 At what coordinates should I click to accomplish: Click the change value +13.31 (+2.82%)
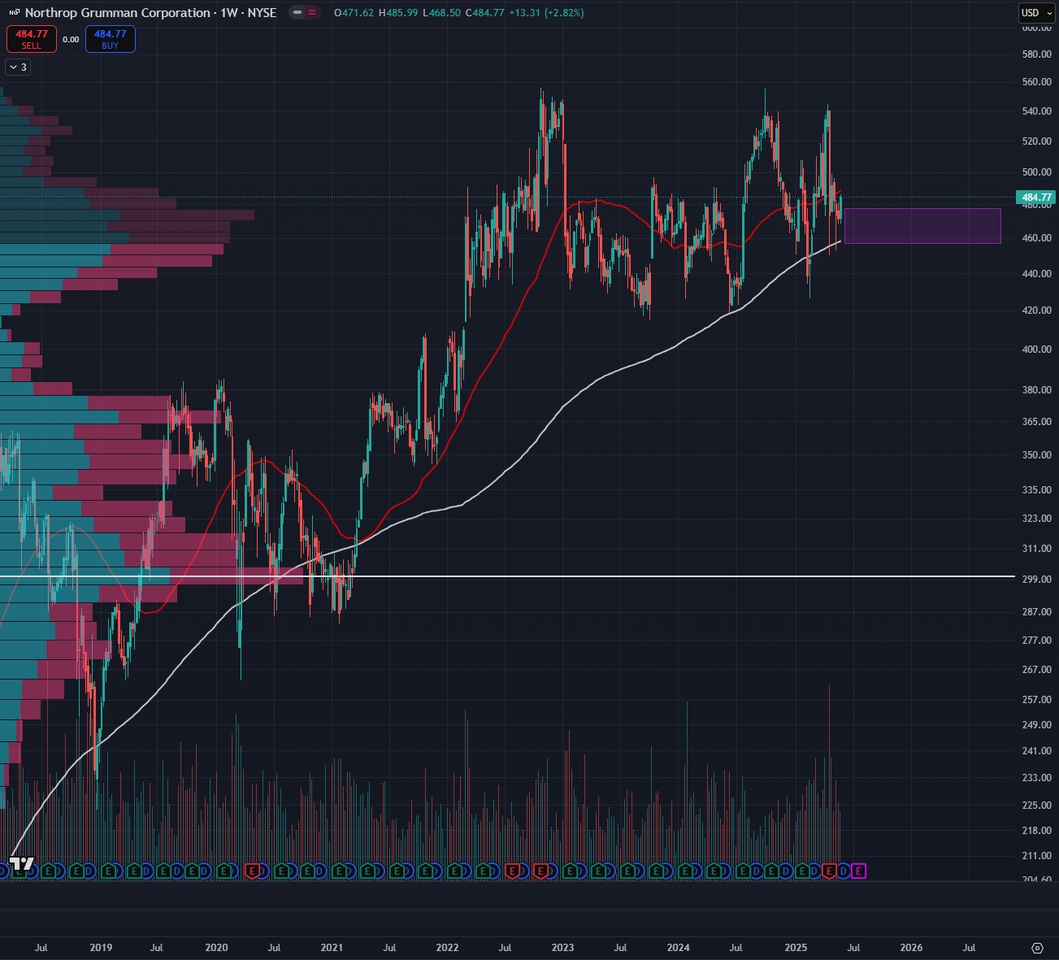[x=546, y=12]
